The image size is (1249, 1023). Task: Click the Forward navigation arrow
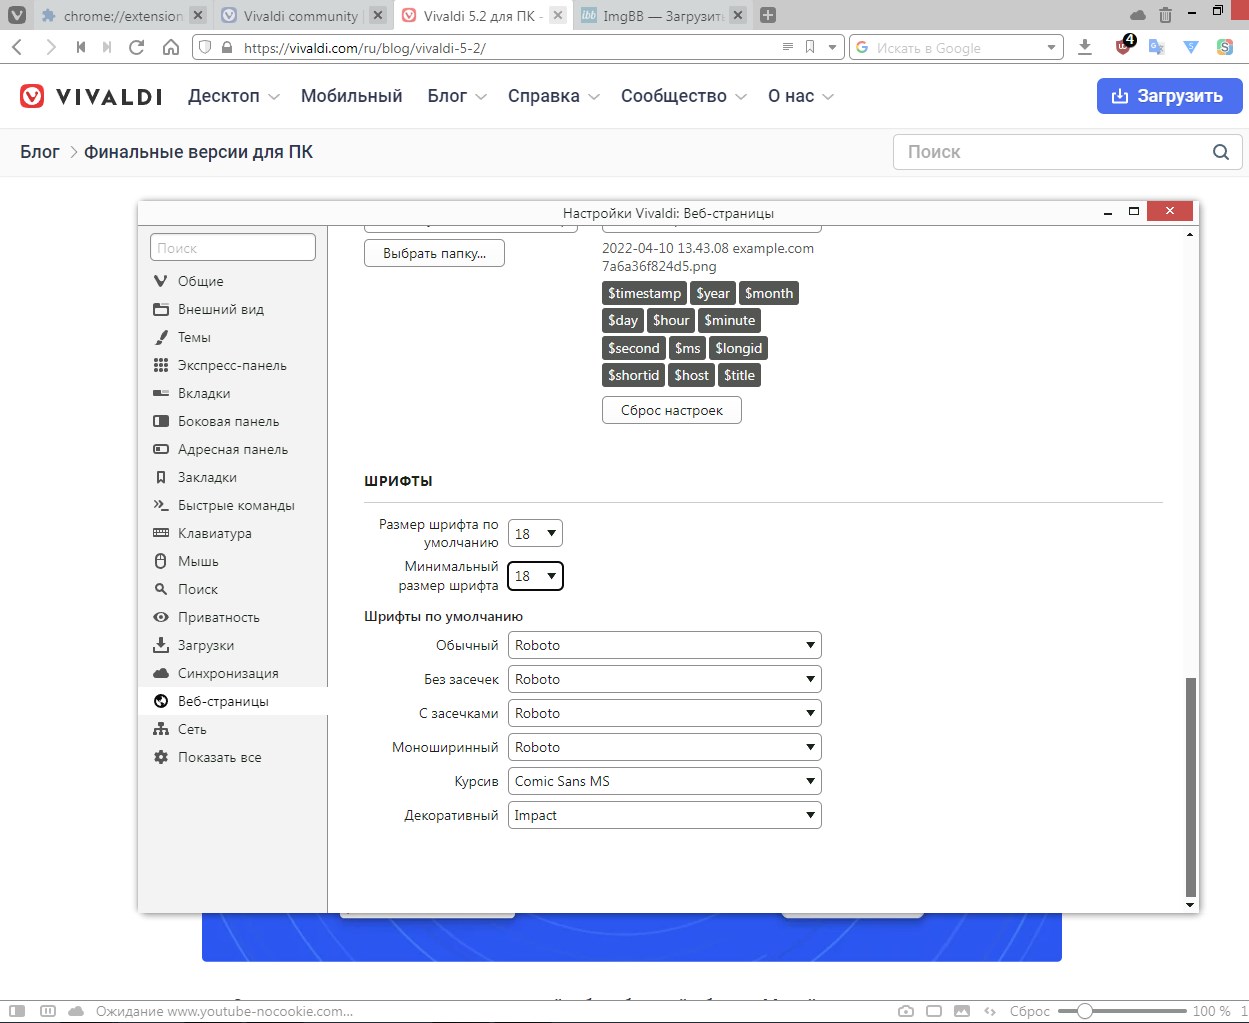point(50,47)
